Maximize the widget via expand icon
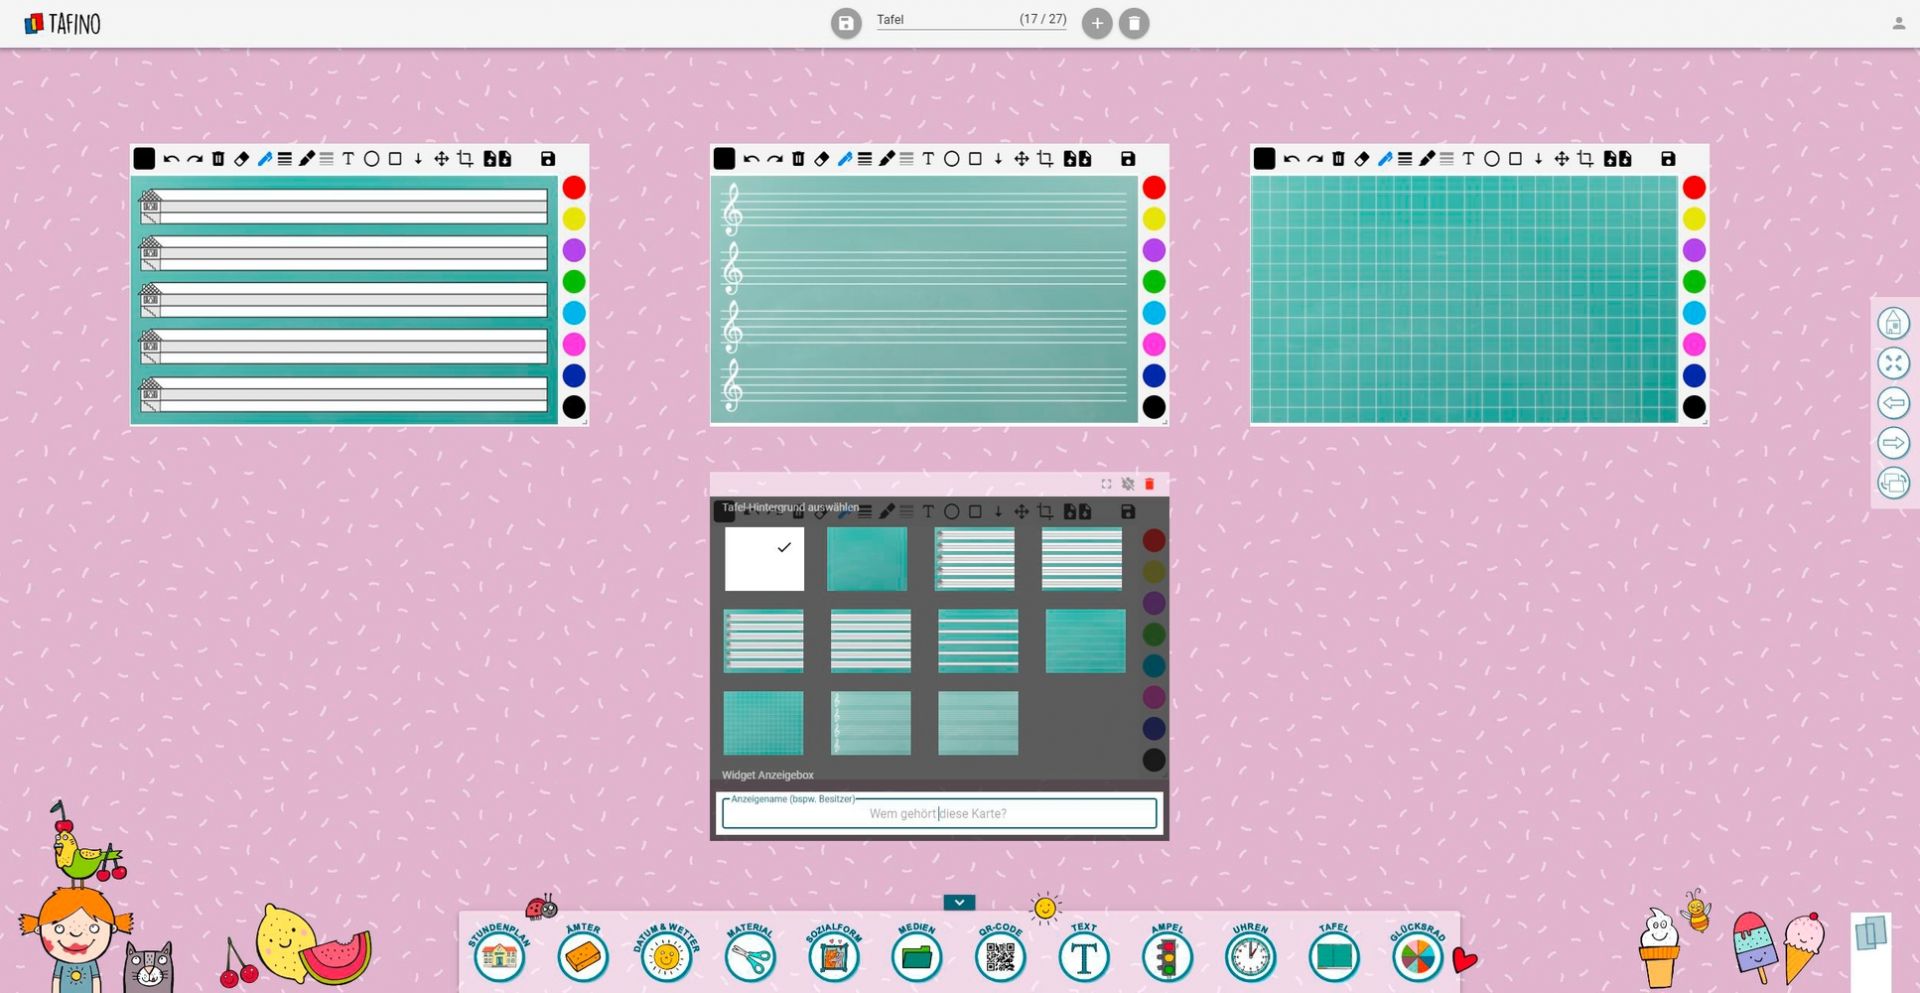The height and width of the screenshot is (993, 1920). (1106, 484)
